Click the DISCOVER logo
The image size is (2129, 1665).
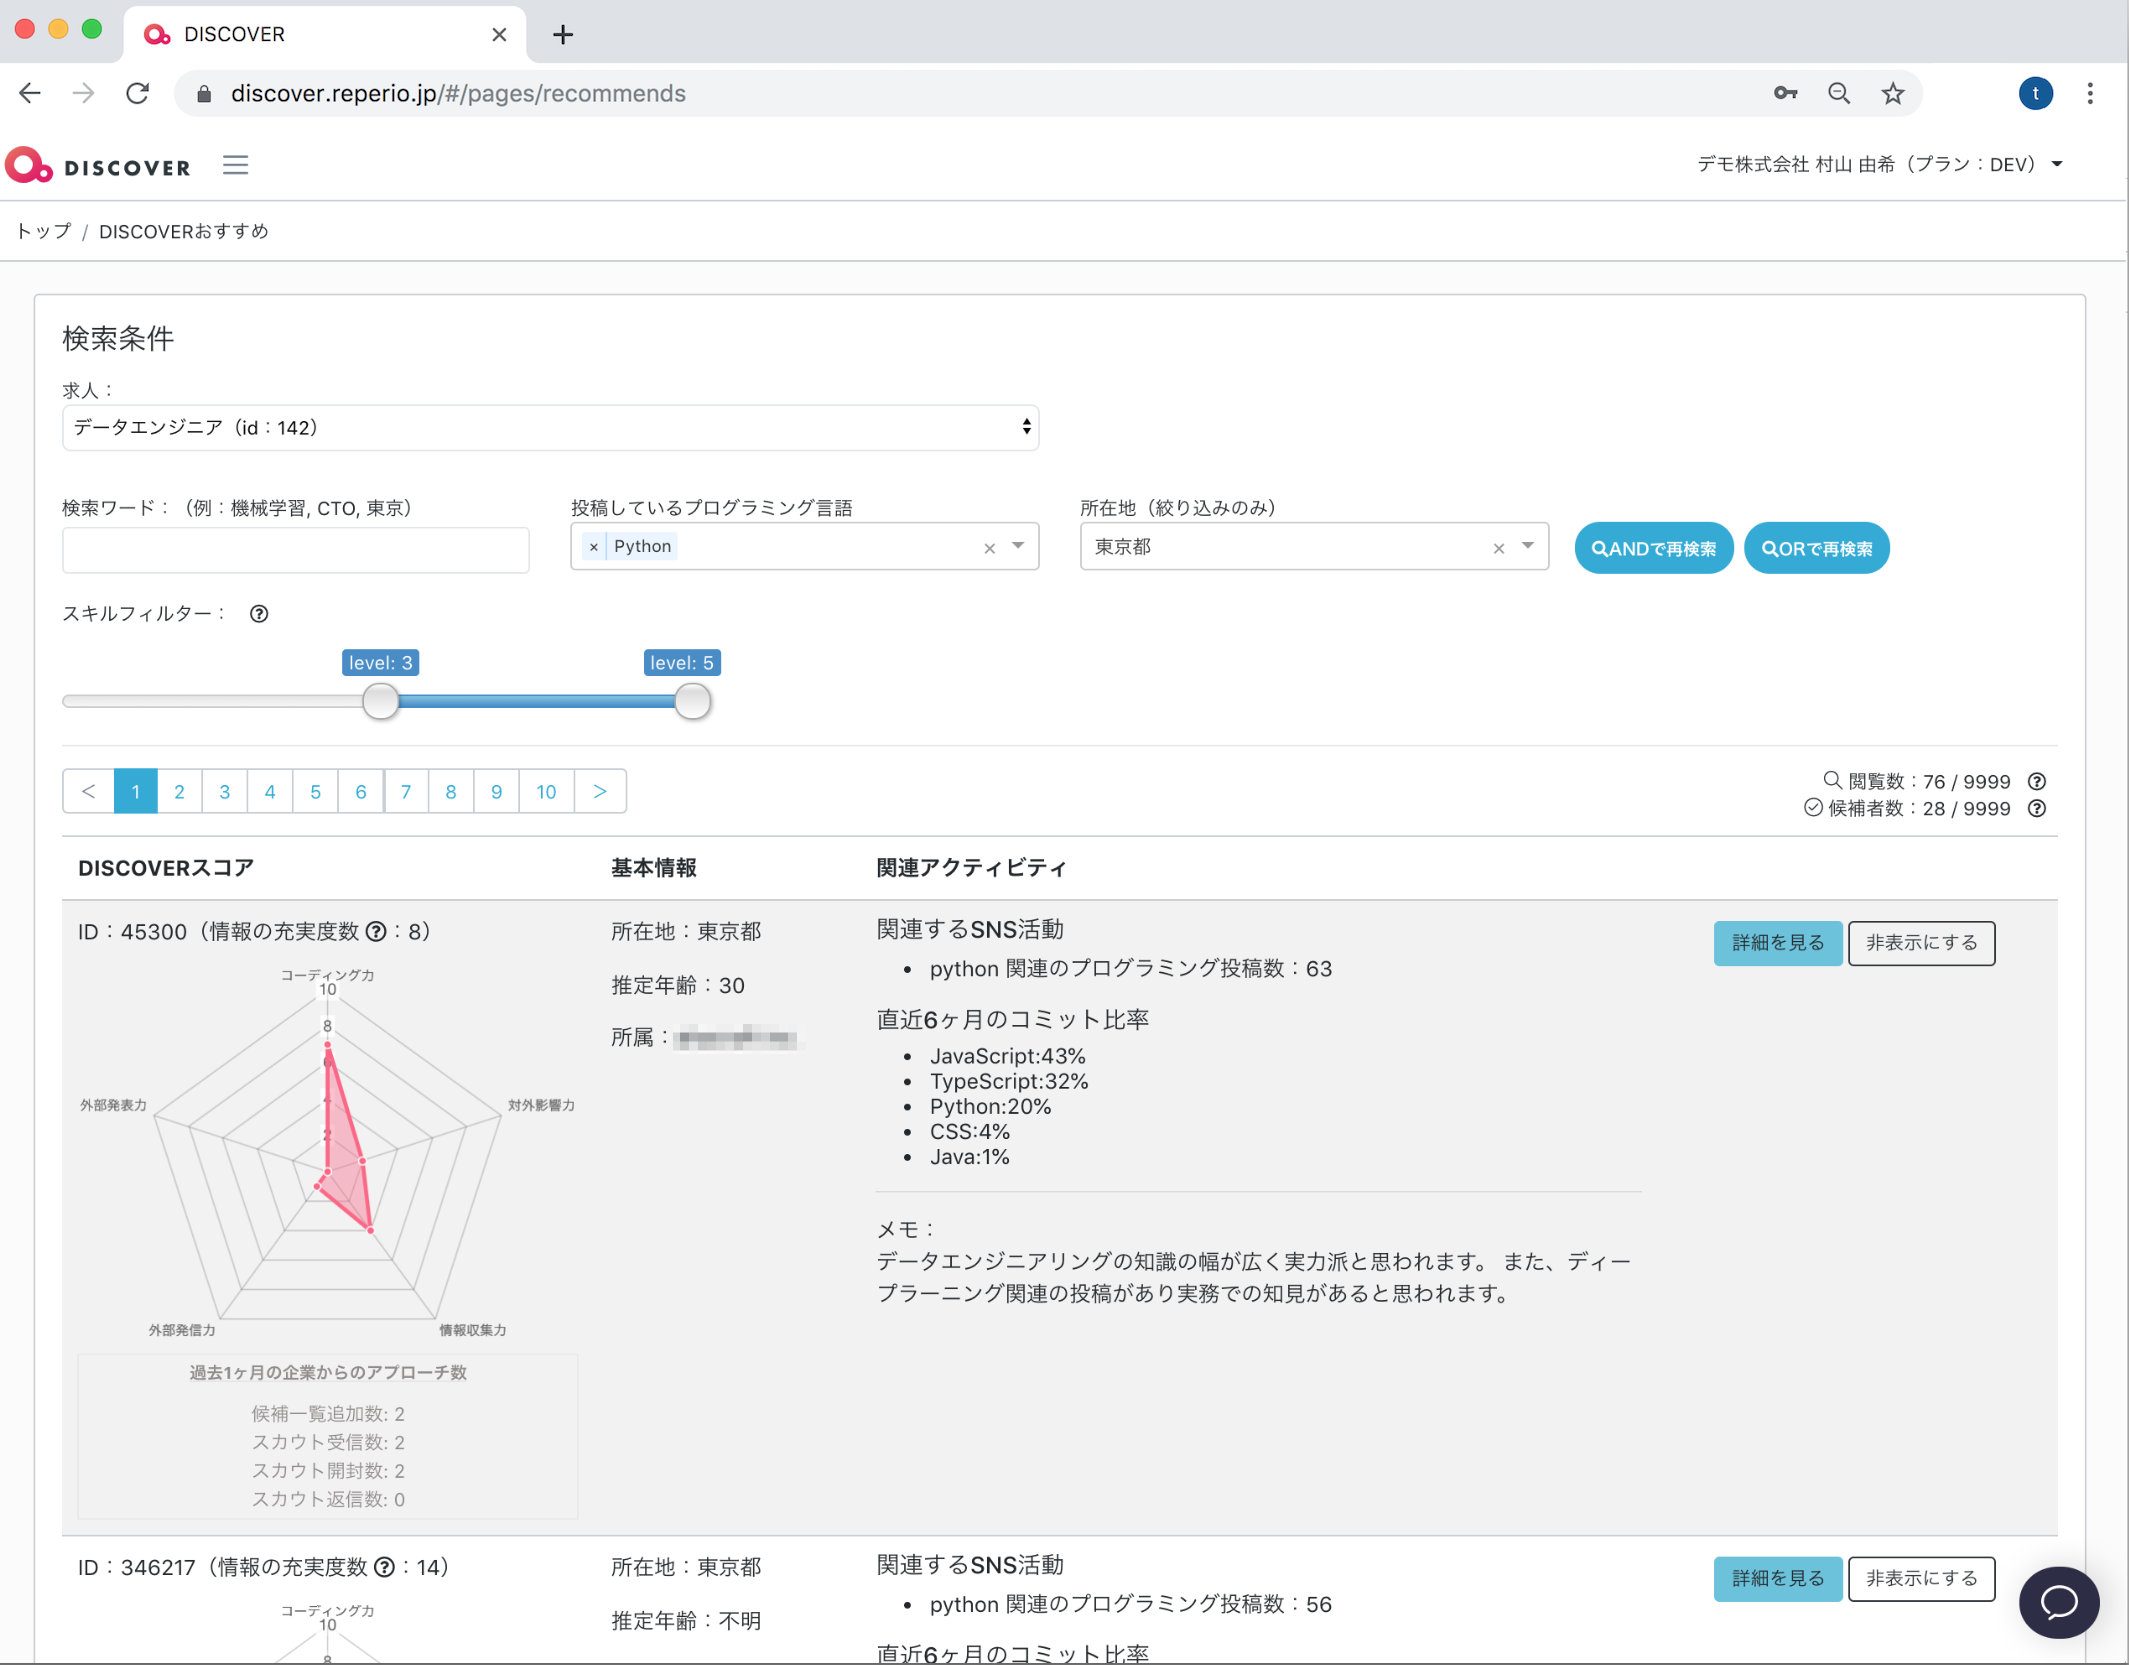pos(98,166)
